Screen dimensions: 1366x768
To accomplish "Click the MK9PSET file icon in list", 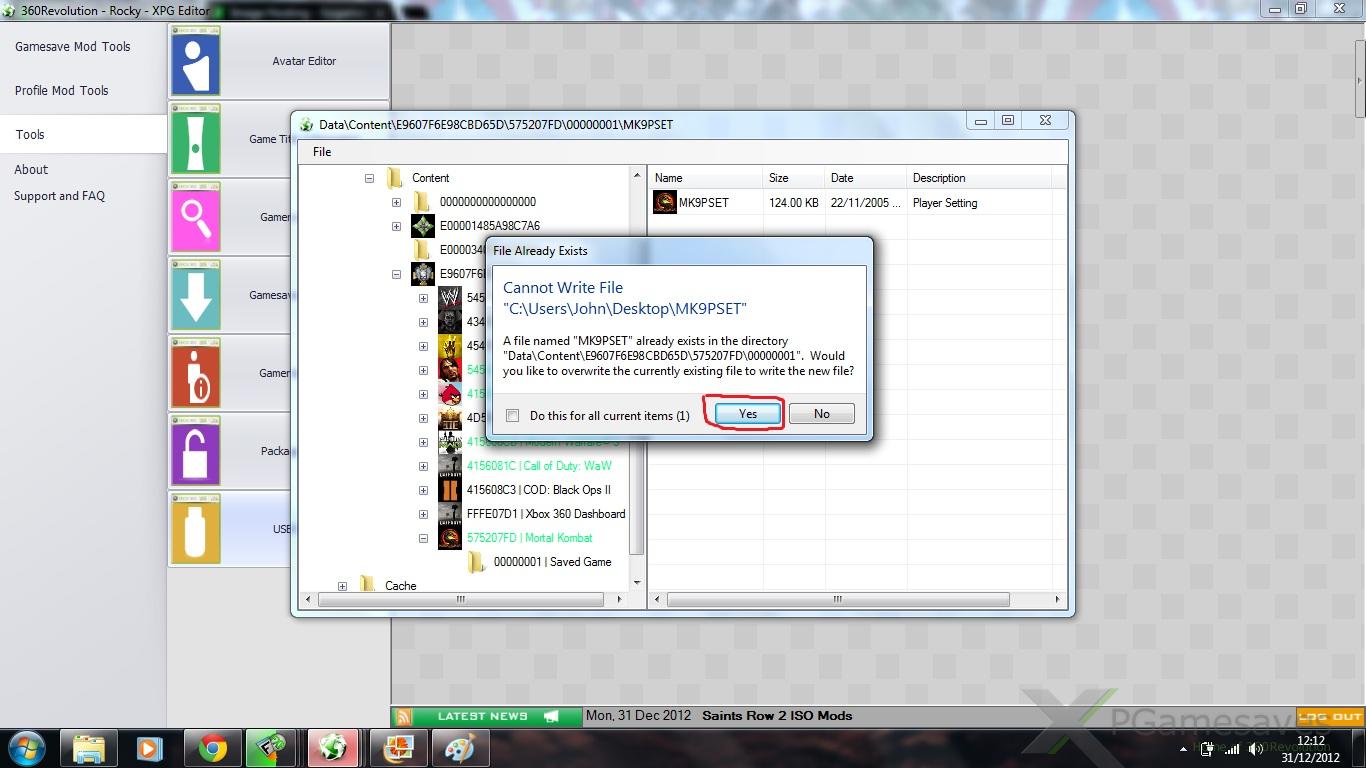I will [664, 203].
